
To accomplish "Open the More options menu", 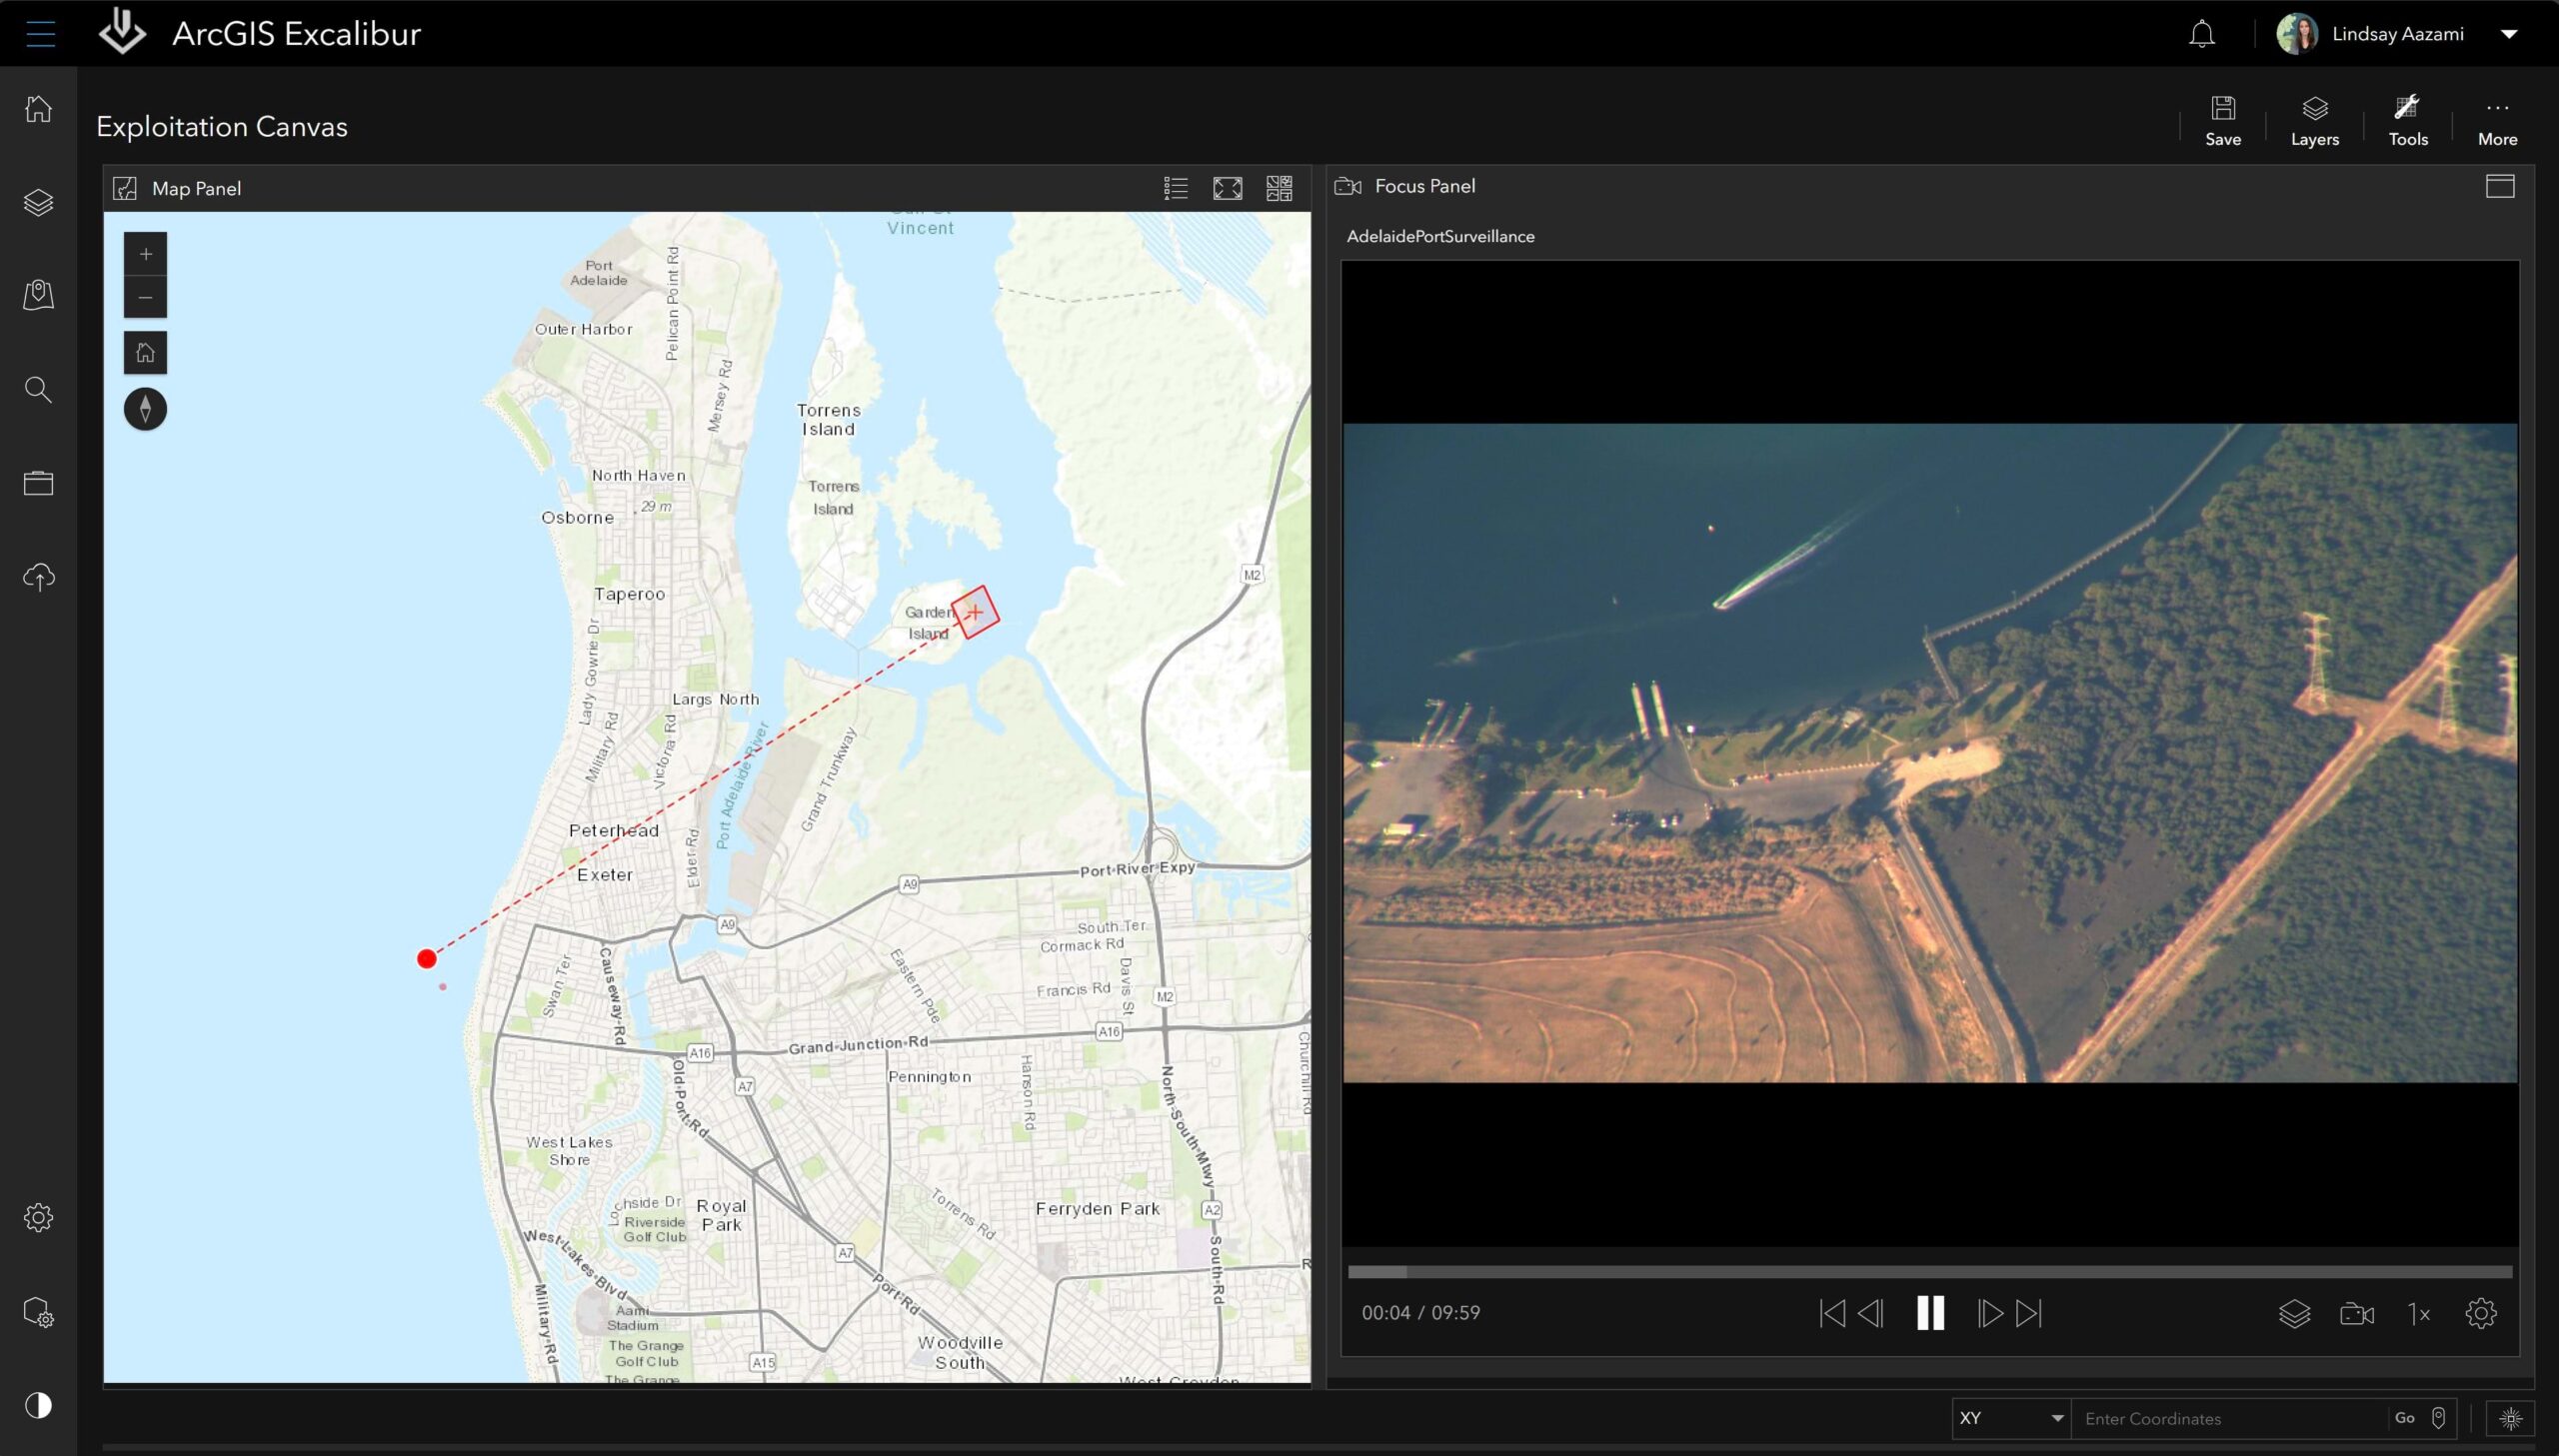I will point(2496,121).
